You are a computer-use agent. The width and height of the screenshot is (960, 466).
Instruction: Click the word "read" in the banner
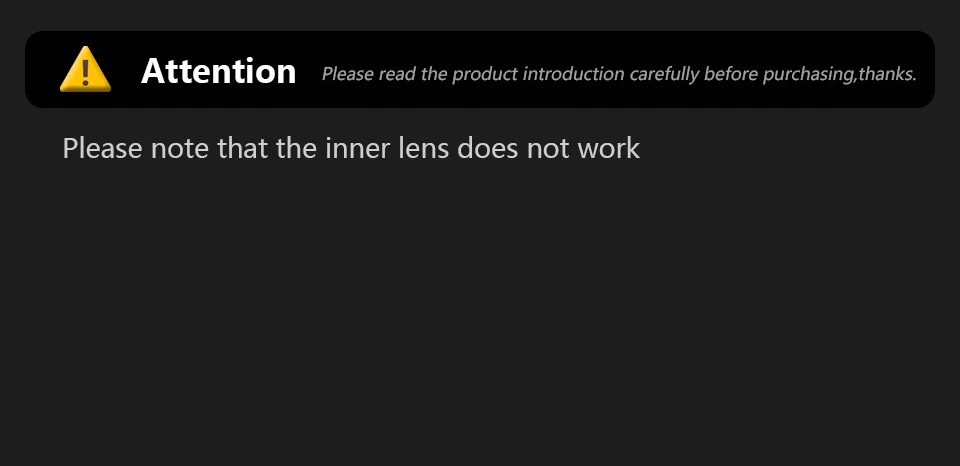pos(398,74)
